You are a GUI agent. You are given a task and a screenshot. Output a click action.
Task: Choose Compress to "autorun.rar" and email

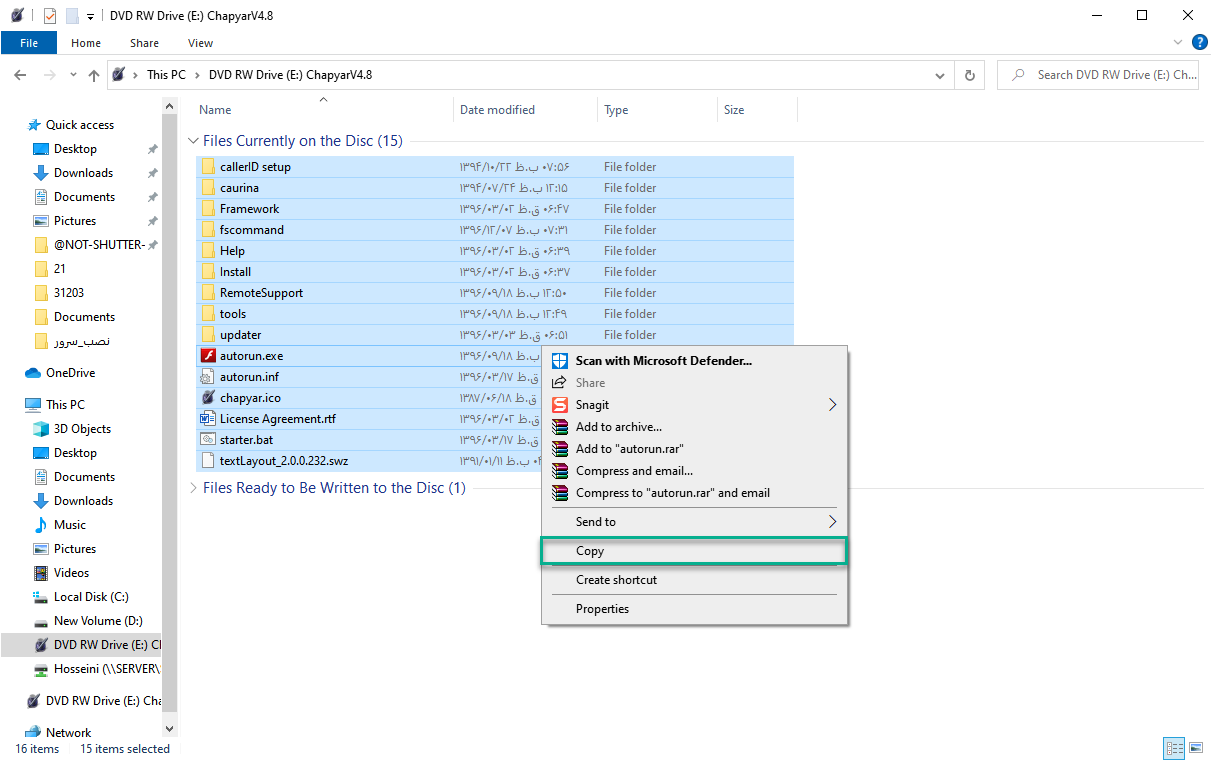coord(694,493)
